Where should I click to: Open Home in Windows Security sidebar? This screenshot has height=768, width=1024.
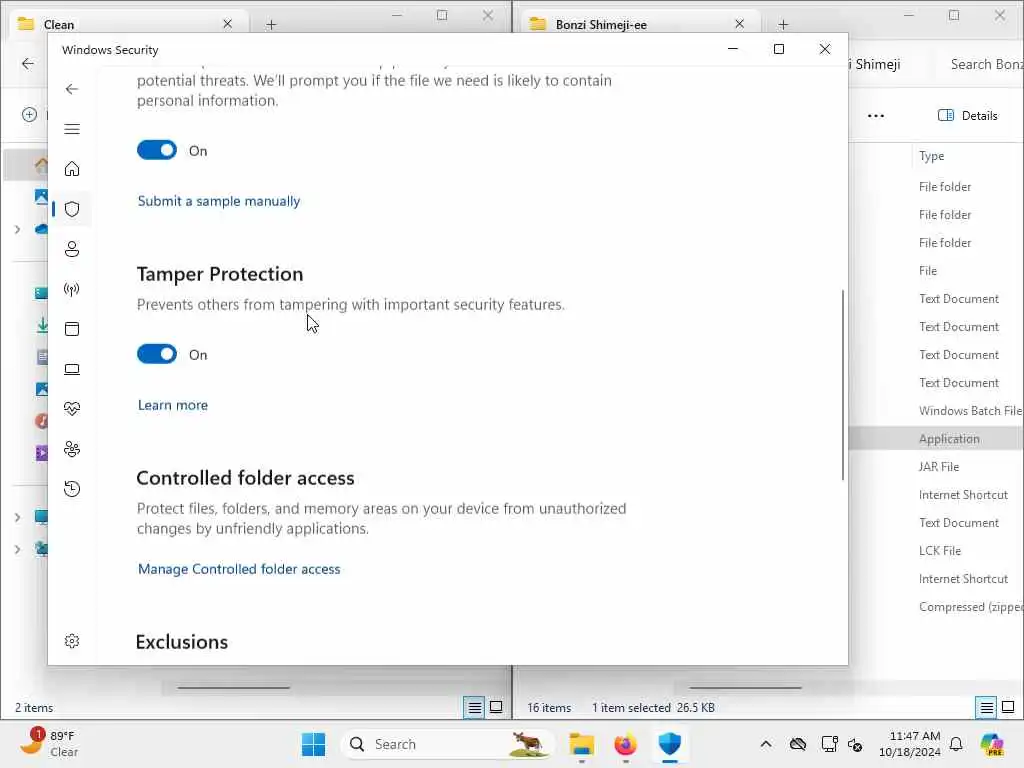(72, 169)
